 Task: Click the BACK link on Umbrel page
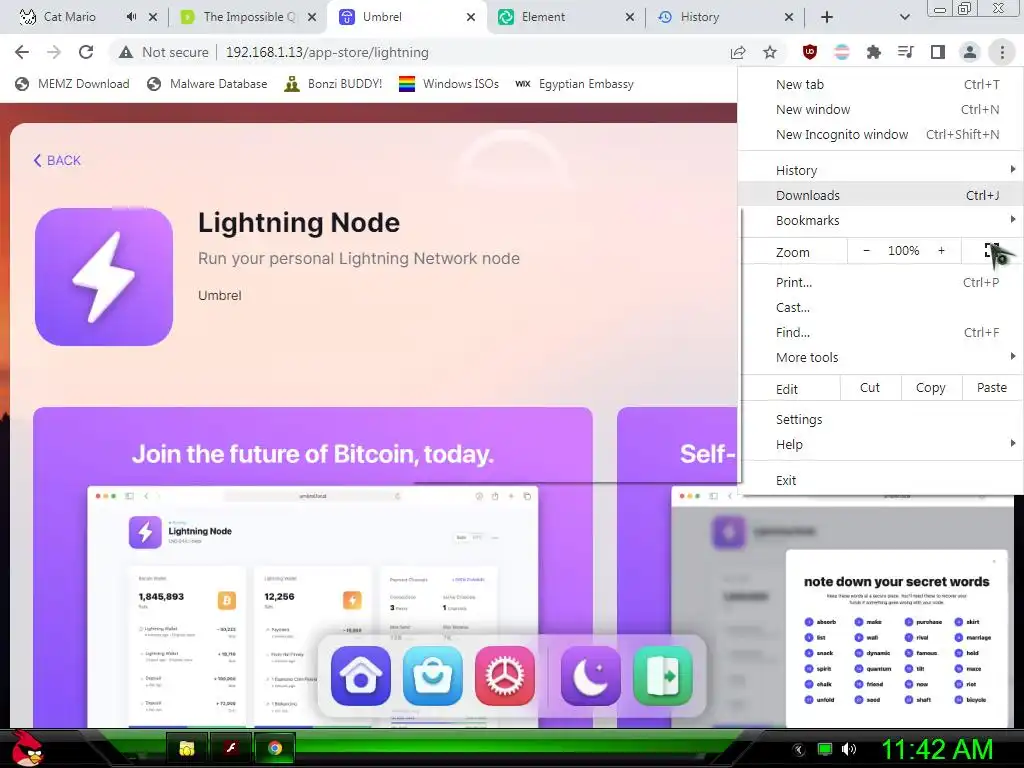coord(57,160)
